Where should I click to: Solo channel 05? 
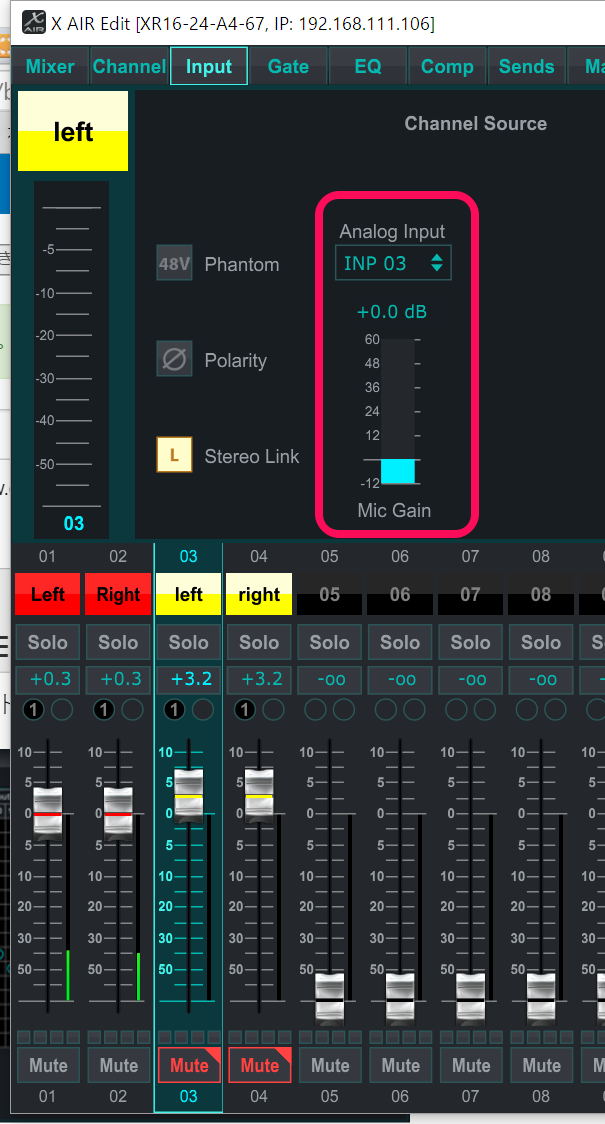pyautogui.click(x=329, y=642)
